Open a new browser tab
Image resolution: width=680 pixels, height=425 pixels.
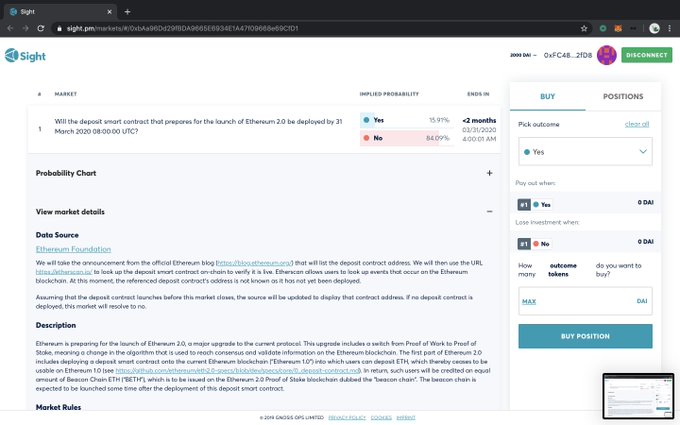click(x=127, y=12)
